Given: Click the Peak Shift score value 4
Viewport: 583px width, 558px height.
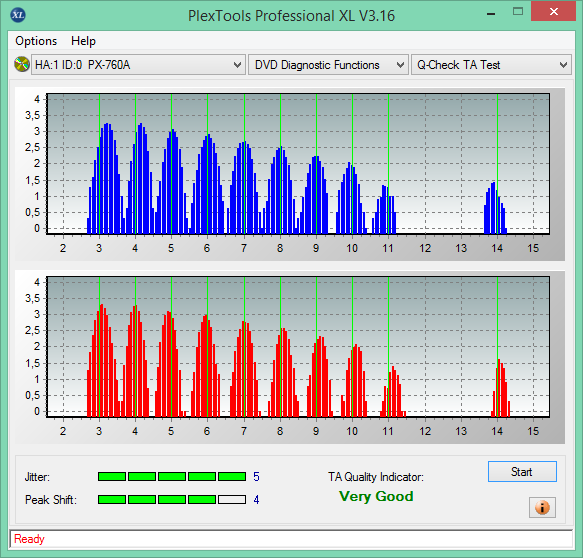Looking at the screenshot, I should pyautogui.click(x=256, y=500).
